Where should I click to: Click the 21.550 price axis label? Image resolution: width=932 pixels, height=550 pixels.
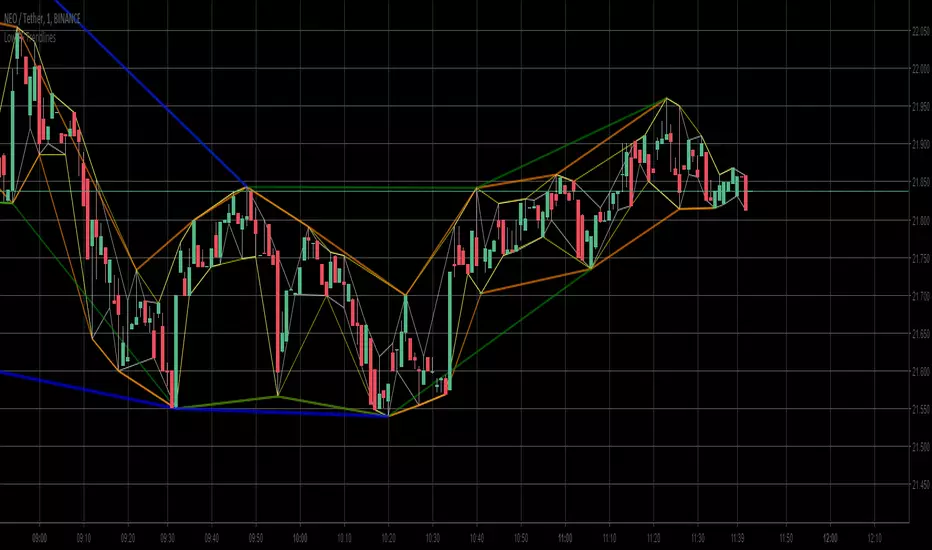921,409
